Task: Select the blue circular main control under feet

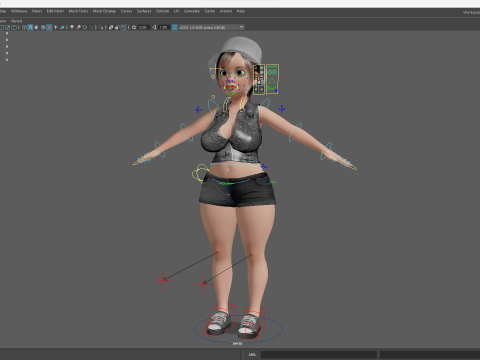Action: pos(238,329)
